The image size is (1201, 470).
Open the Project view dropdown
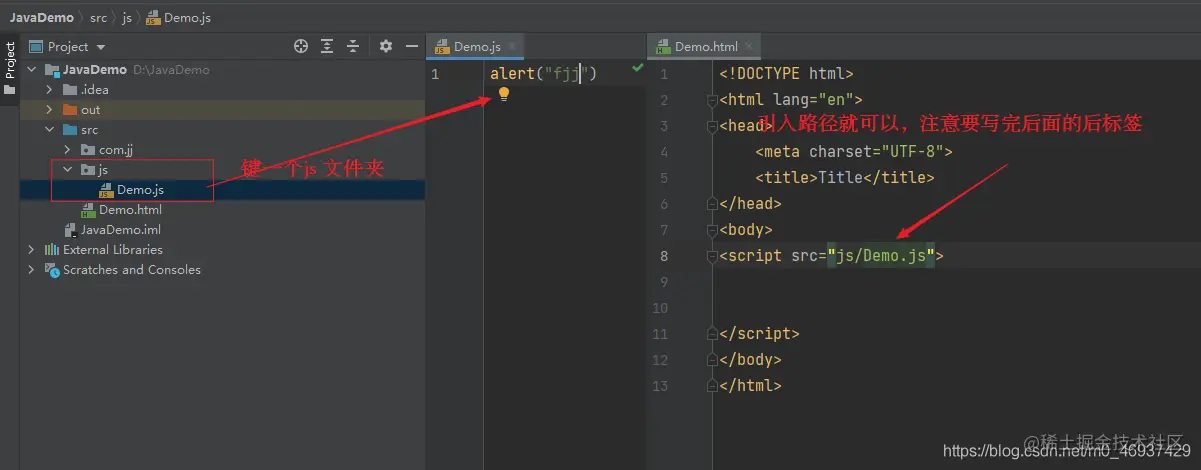tap(101, 47)
